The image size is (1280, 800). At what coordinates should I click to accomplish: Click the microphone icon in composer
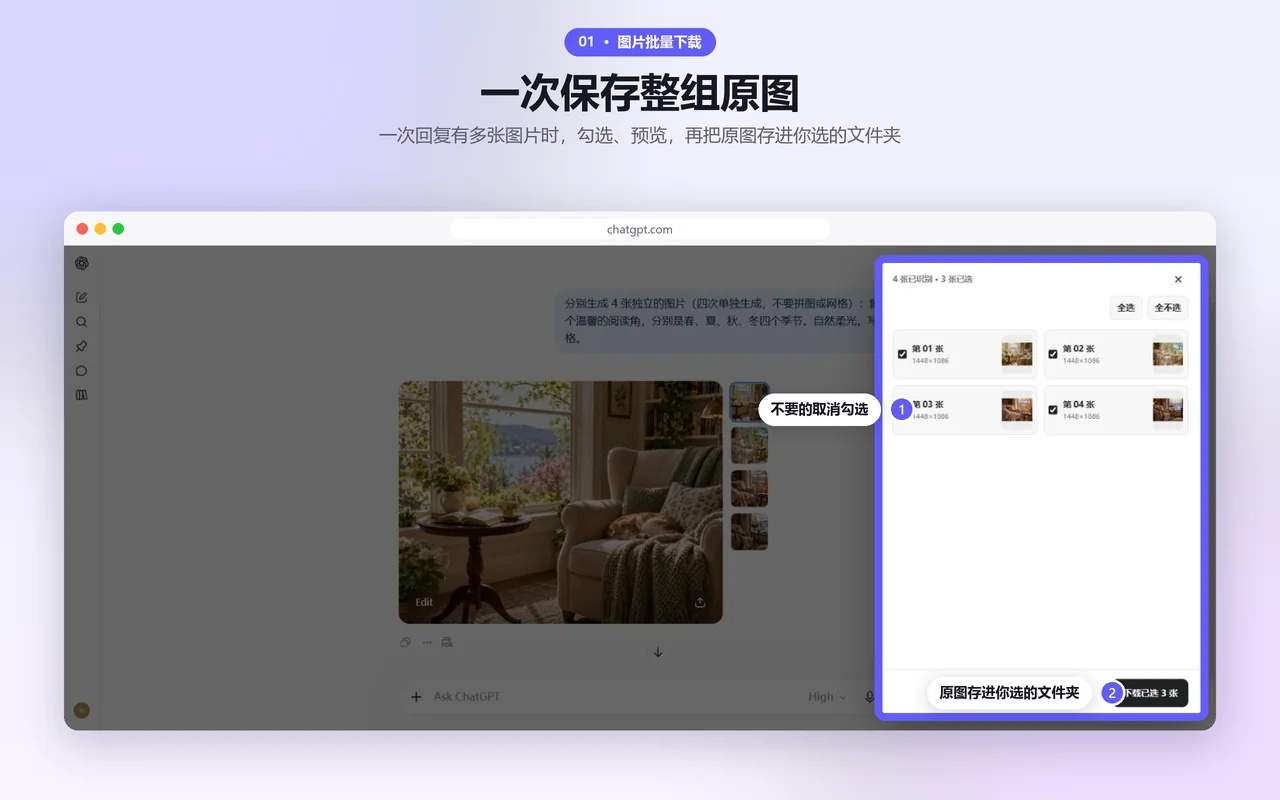point(869,697)
